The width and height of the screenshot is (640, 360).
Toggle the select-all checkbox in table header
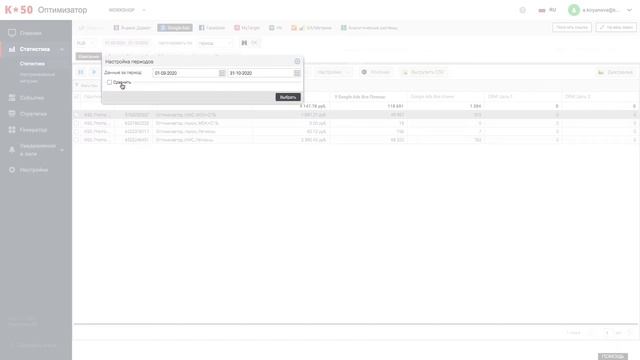click(77, 97)
